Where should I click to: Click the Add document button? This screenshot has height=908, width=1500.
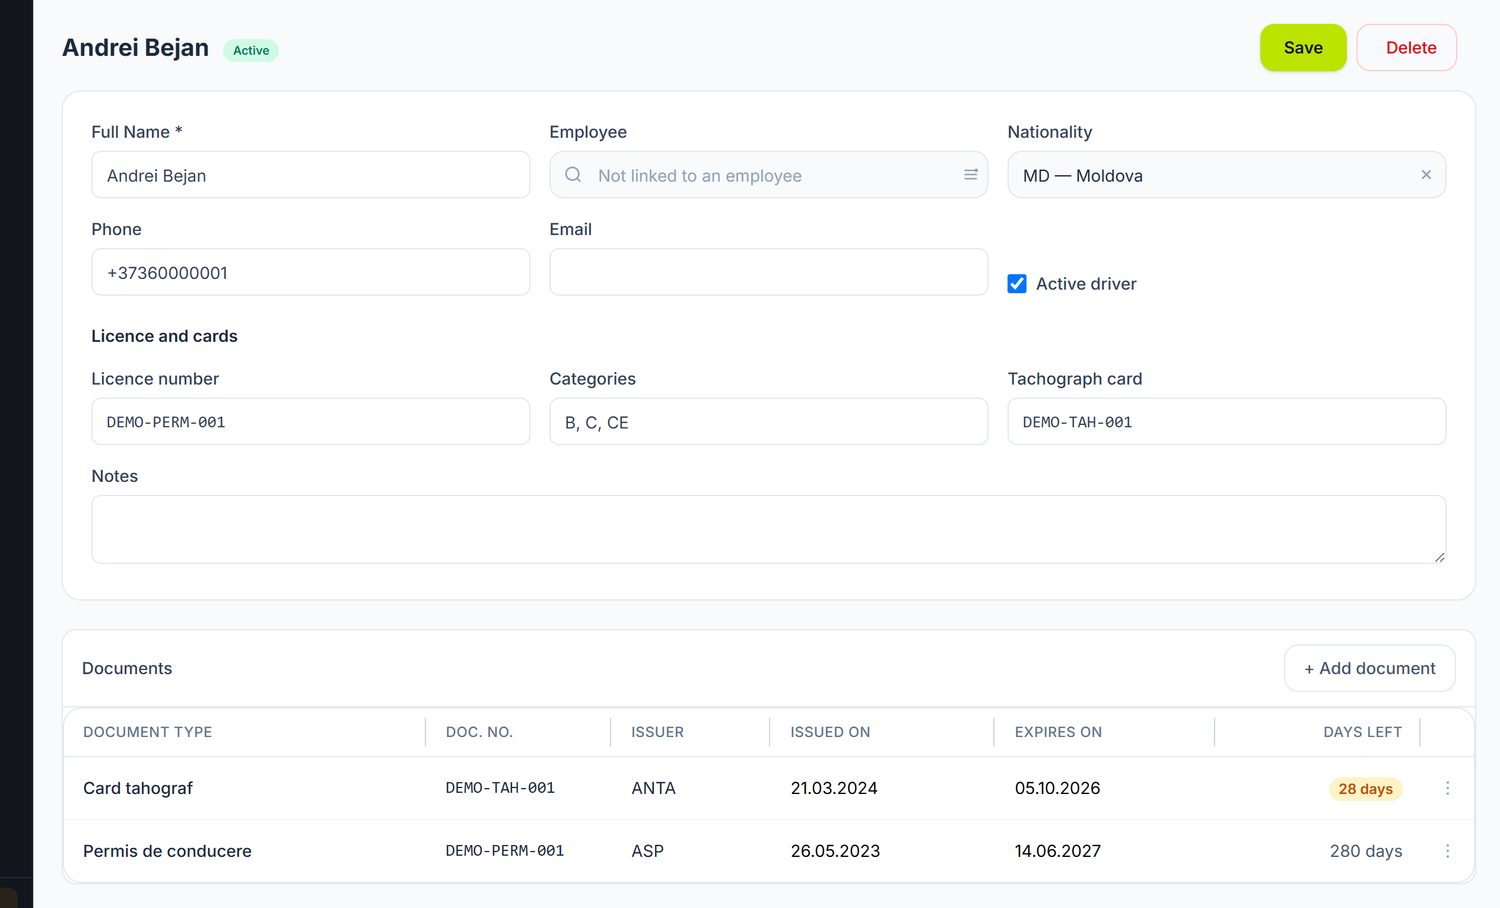[1369, 668]
